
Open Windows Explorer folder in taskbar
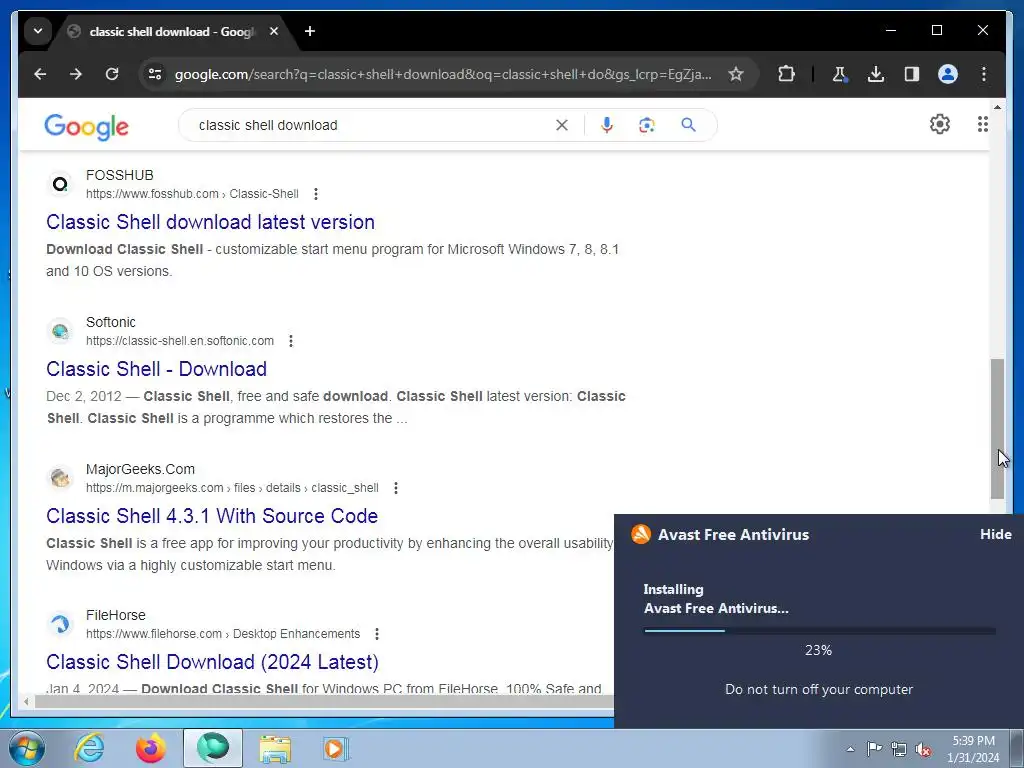click(x=275, y=748)
